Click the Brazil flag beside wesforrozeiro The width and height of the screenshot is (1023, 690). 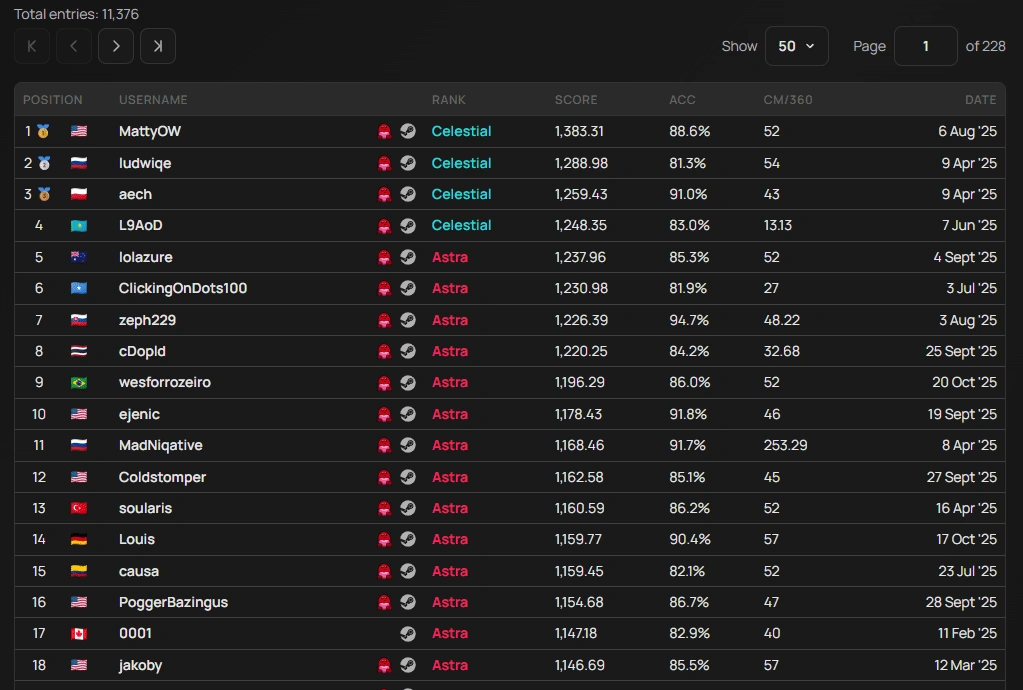coord(78,382)
